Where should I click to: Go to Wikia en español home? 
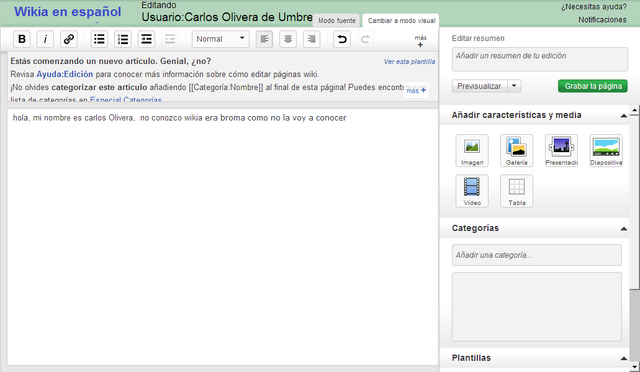[68, 12]
